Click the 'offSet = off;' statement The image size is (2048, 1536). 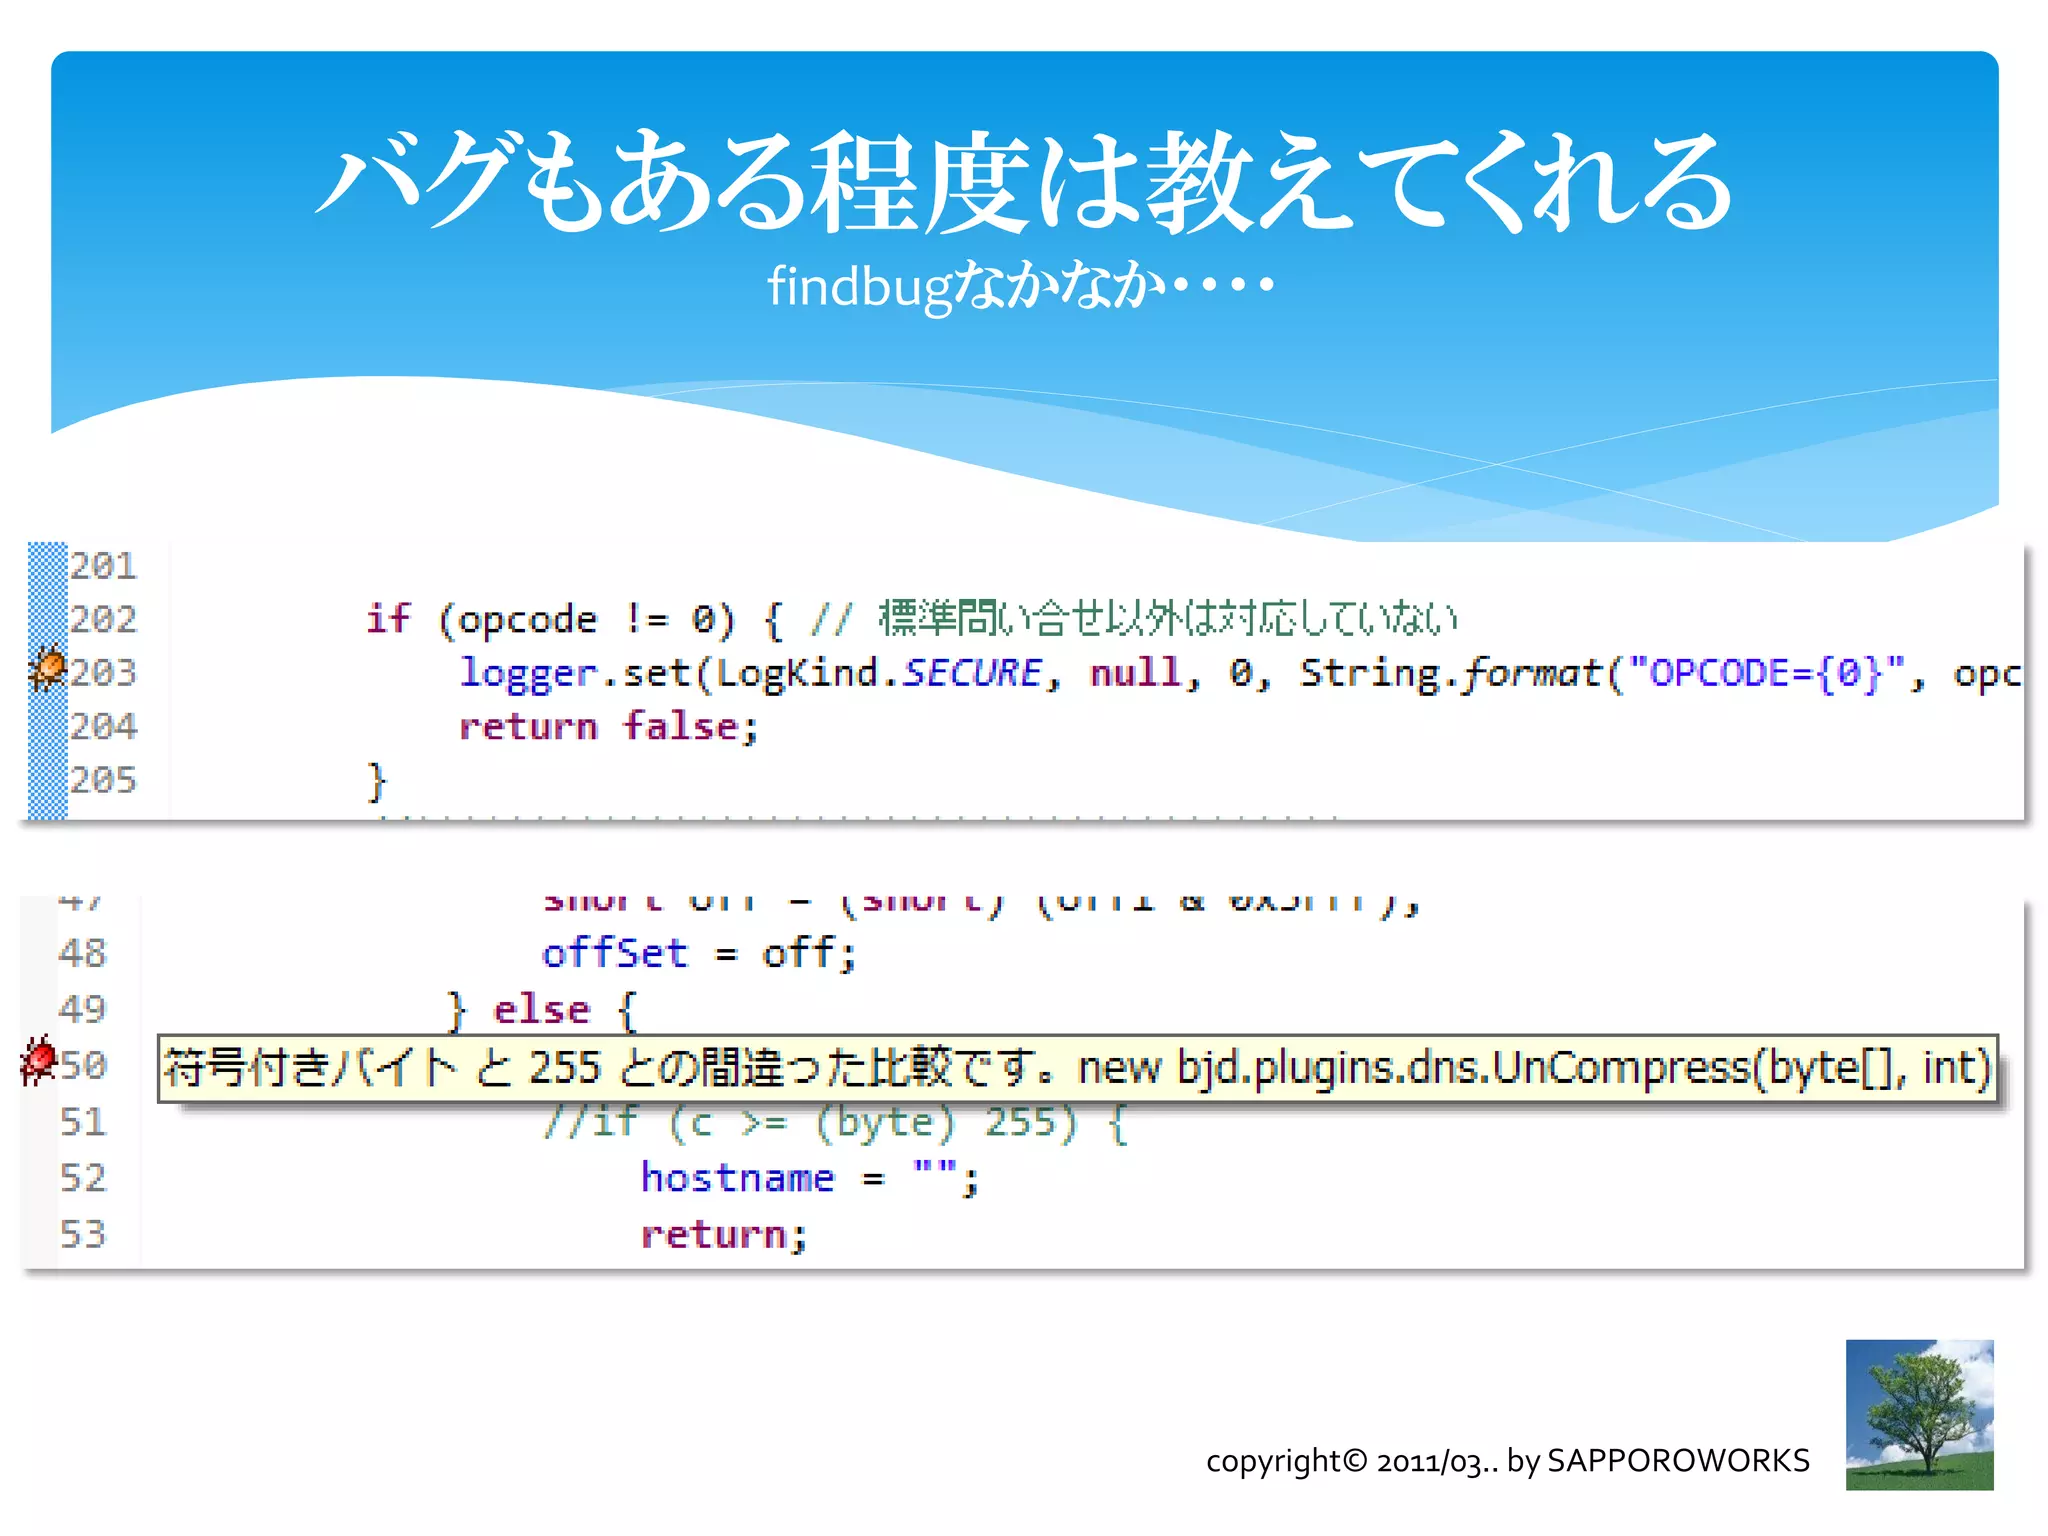(x=699, y=953)
